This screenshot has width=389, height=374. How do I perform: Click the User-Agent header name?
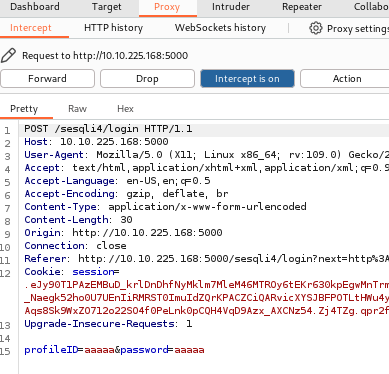(54, 155)
